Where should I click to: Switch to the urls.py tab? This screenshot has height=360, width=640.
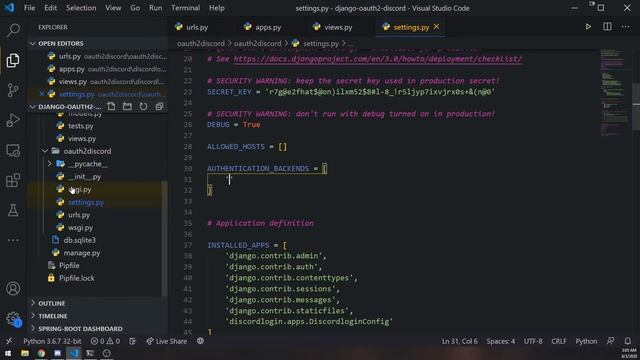click(197, 27)
